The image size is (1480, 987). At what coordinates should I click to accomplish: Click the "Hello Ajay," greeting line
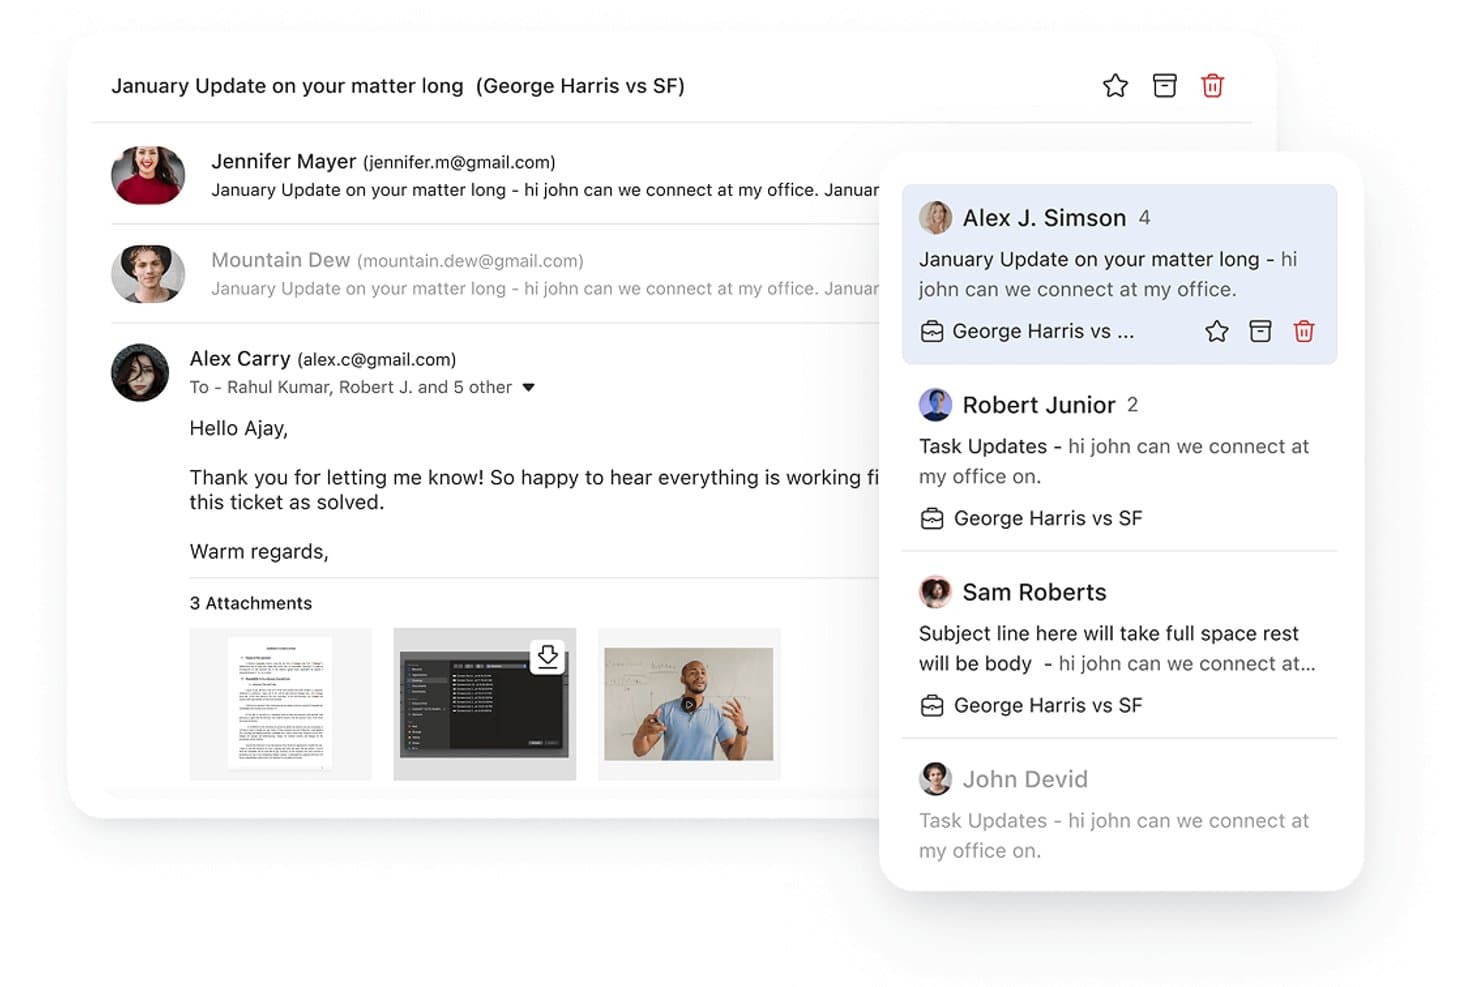(239, 429)
